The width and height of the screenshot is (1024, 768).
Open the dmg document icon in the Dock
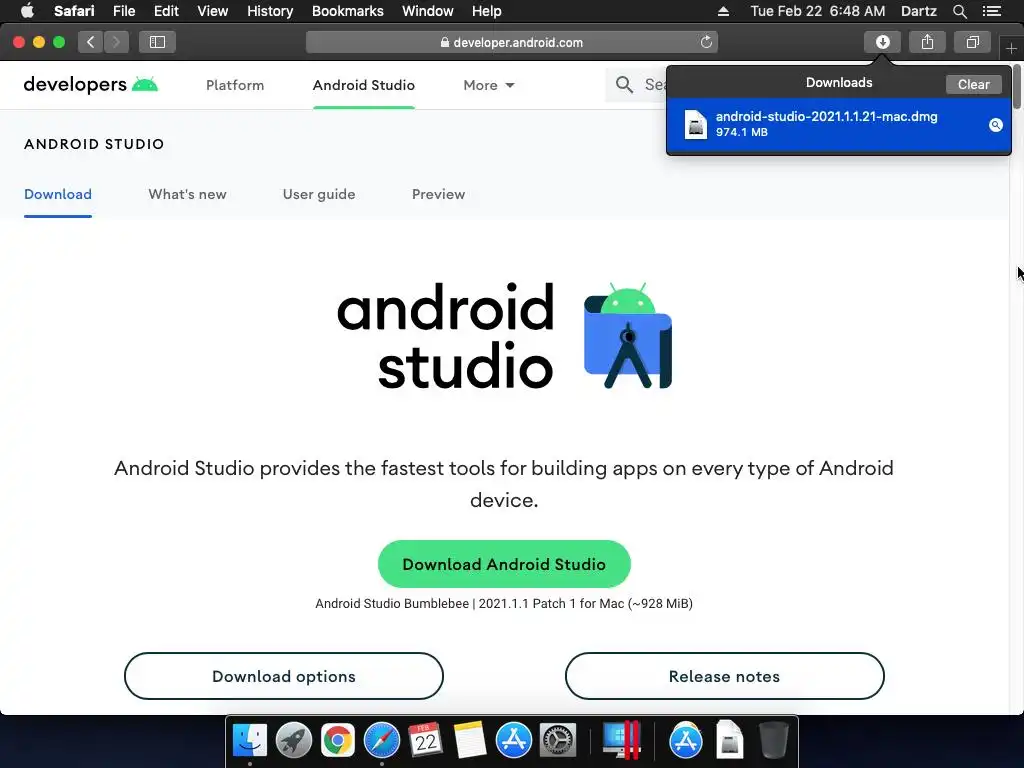tap(729, 740)
